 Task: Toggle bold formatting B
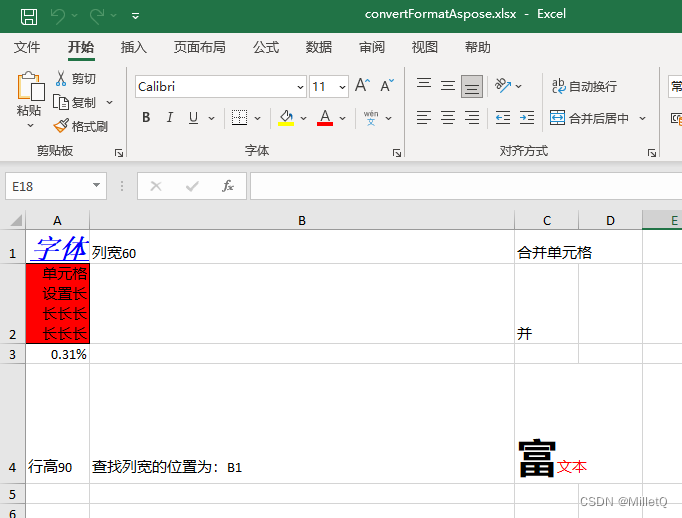(146, 117)
